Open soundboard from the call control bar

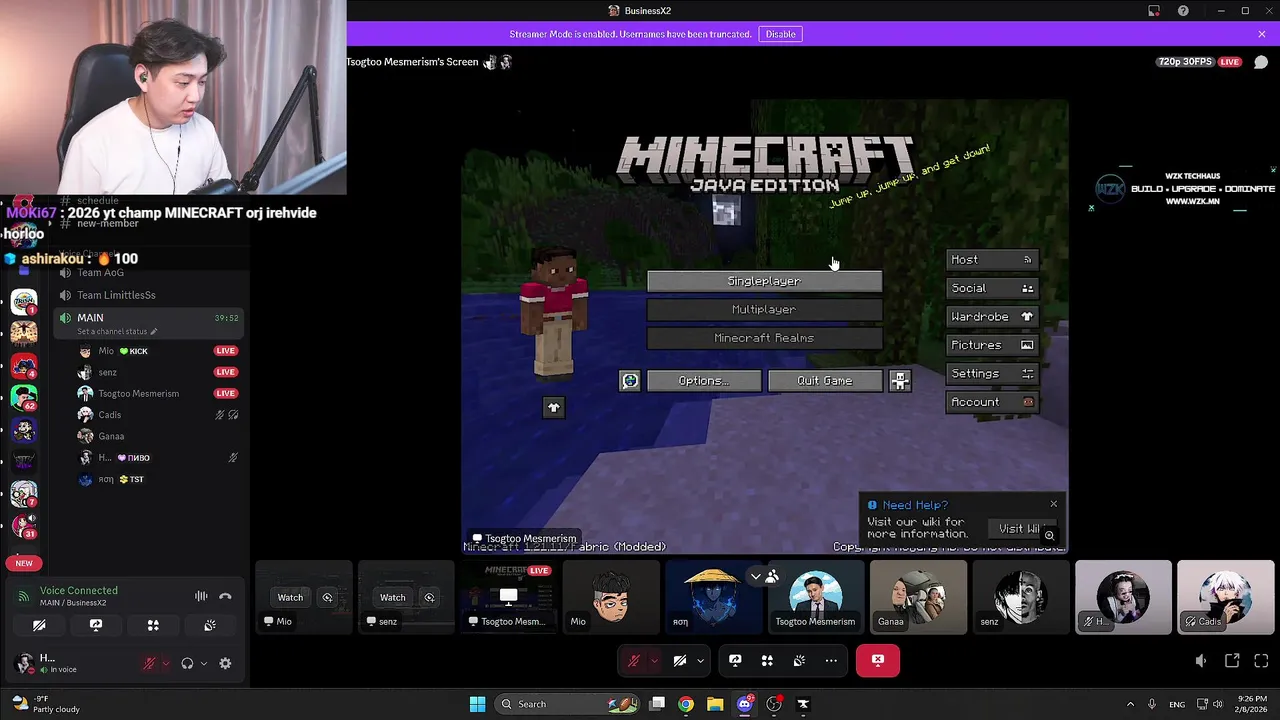799,660
